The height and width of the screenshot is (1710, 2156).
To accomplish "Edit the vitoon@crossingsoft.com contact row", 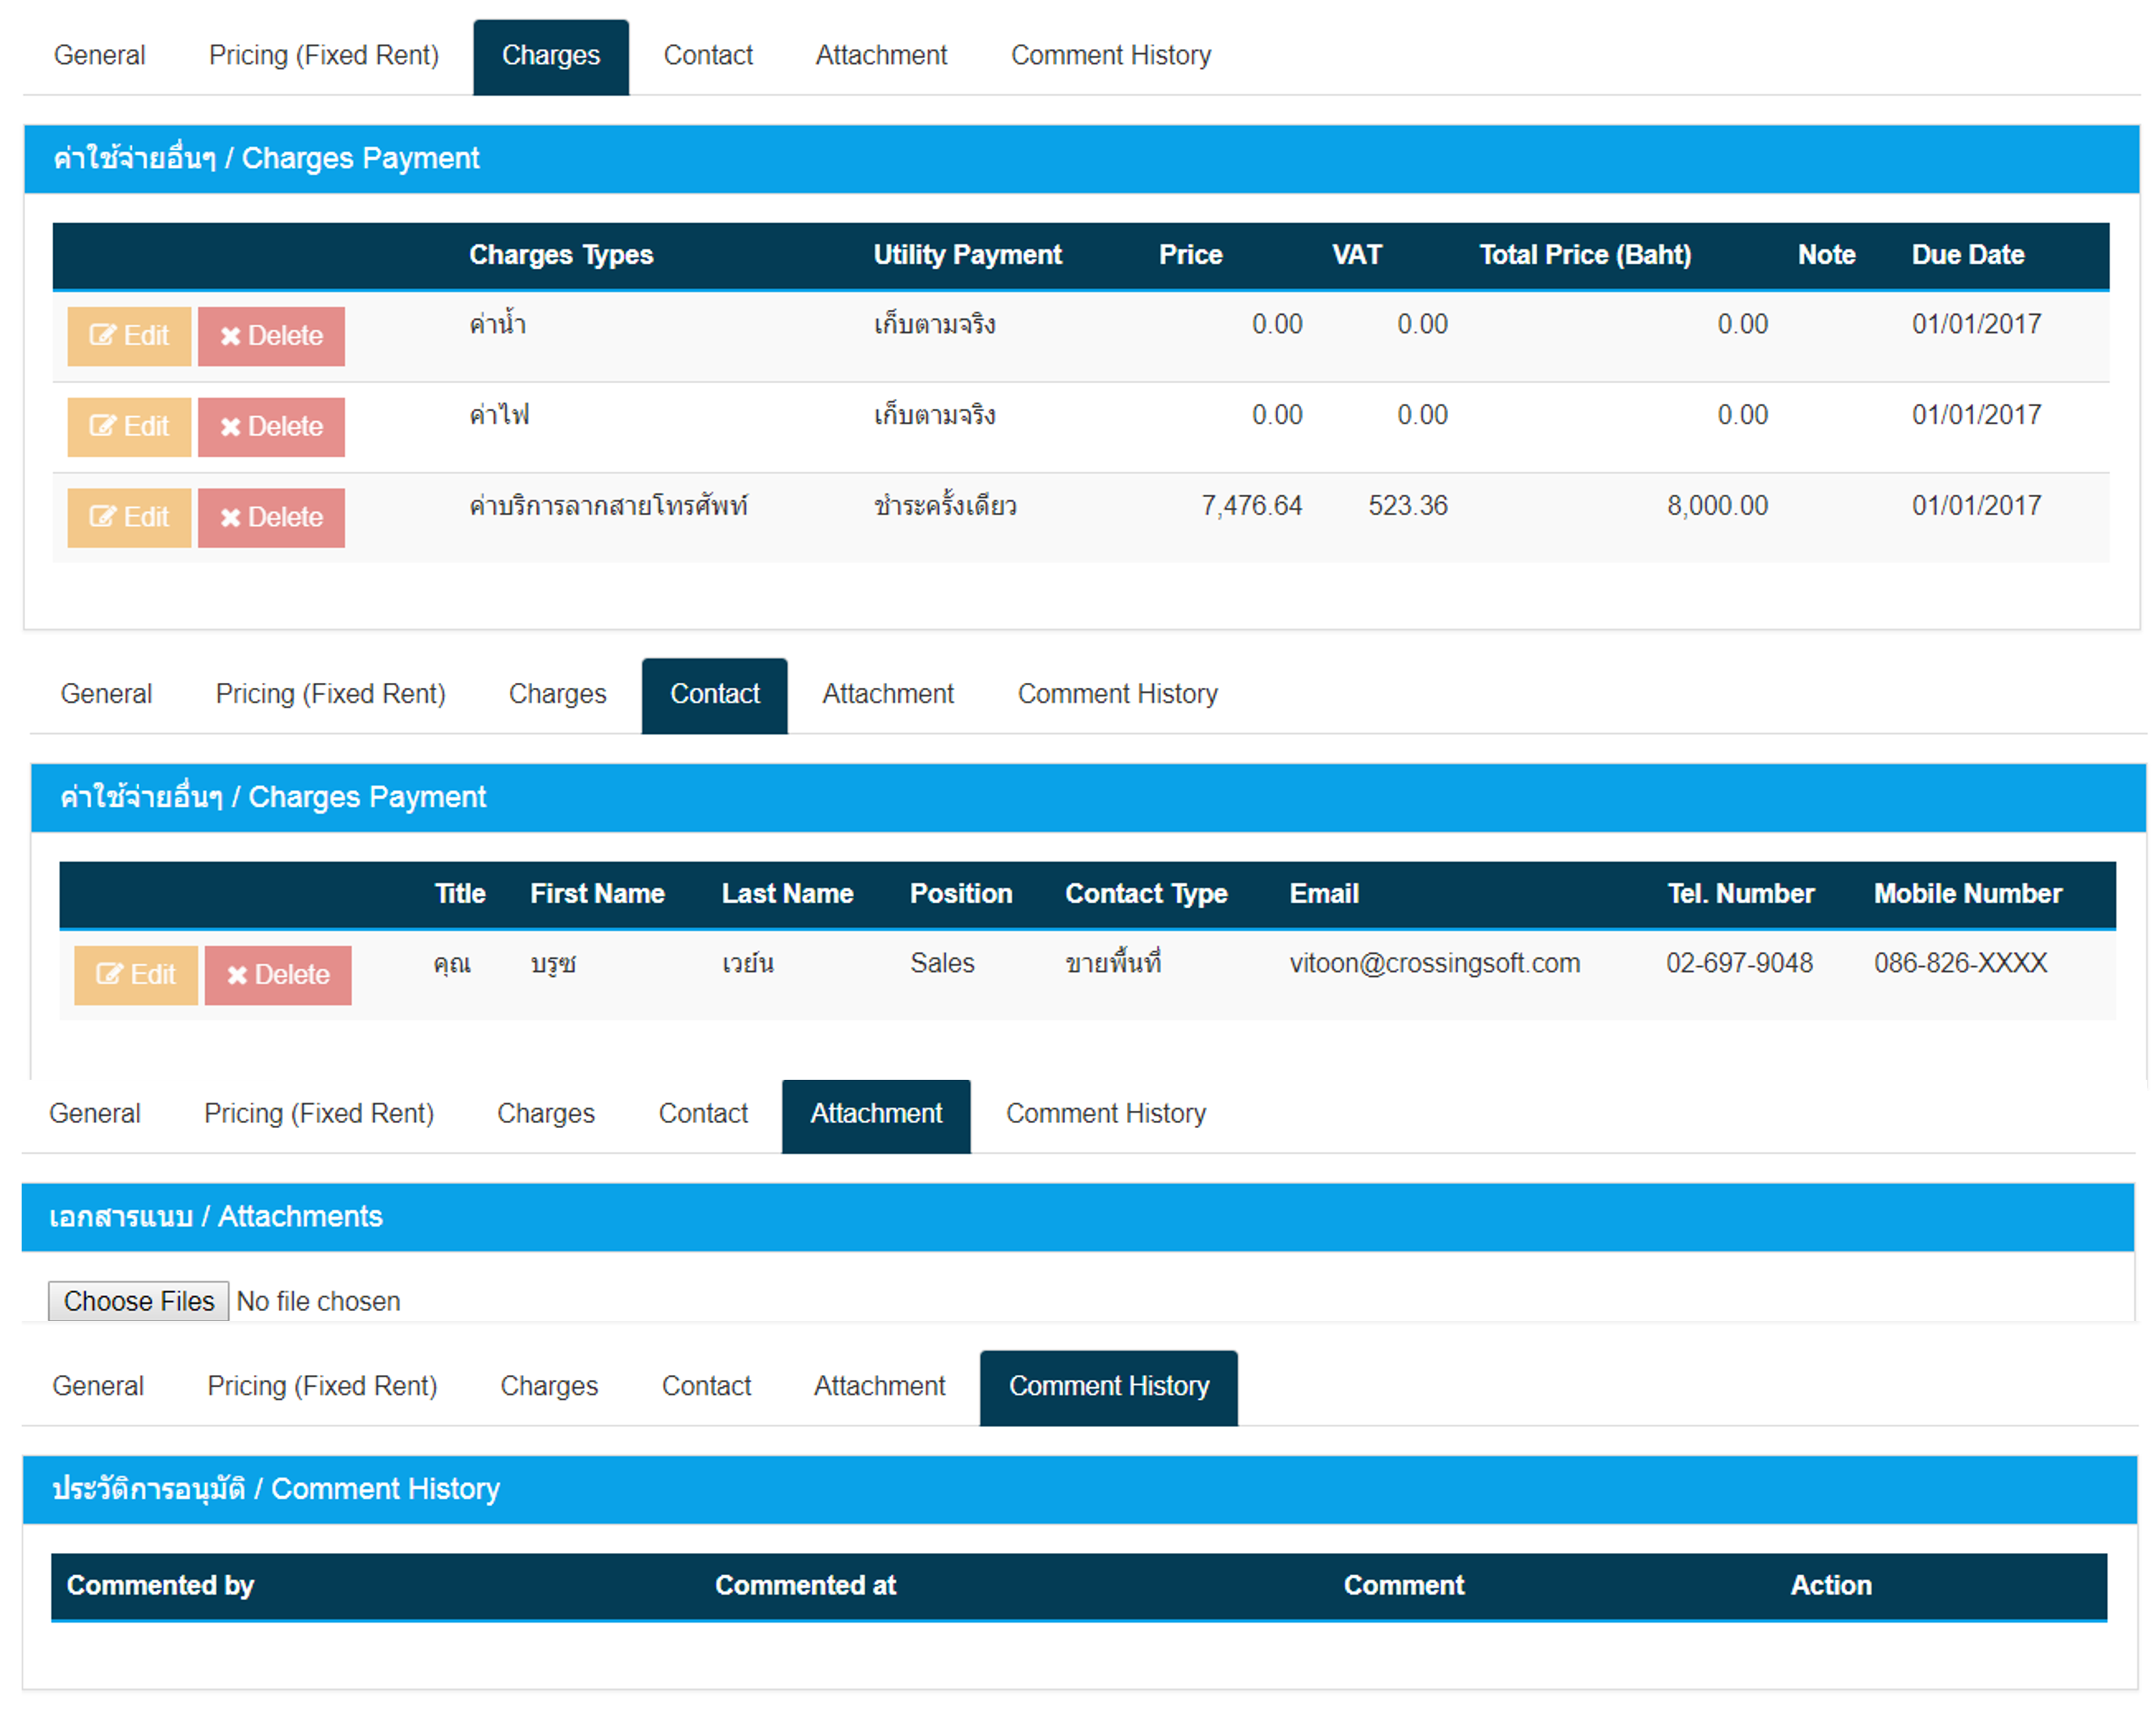I will tap(136, 975).
